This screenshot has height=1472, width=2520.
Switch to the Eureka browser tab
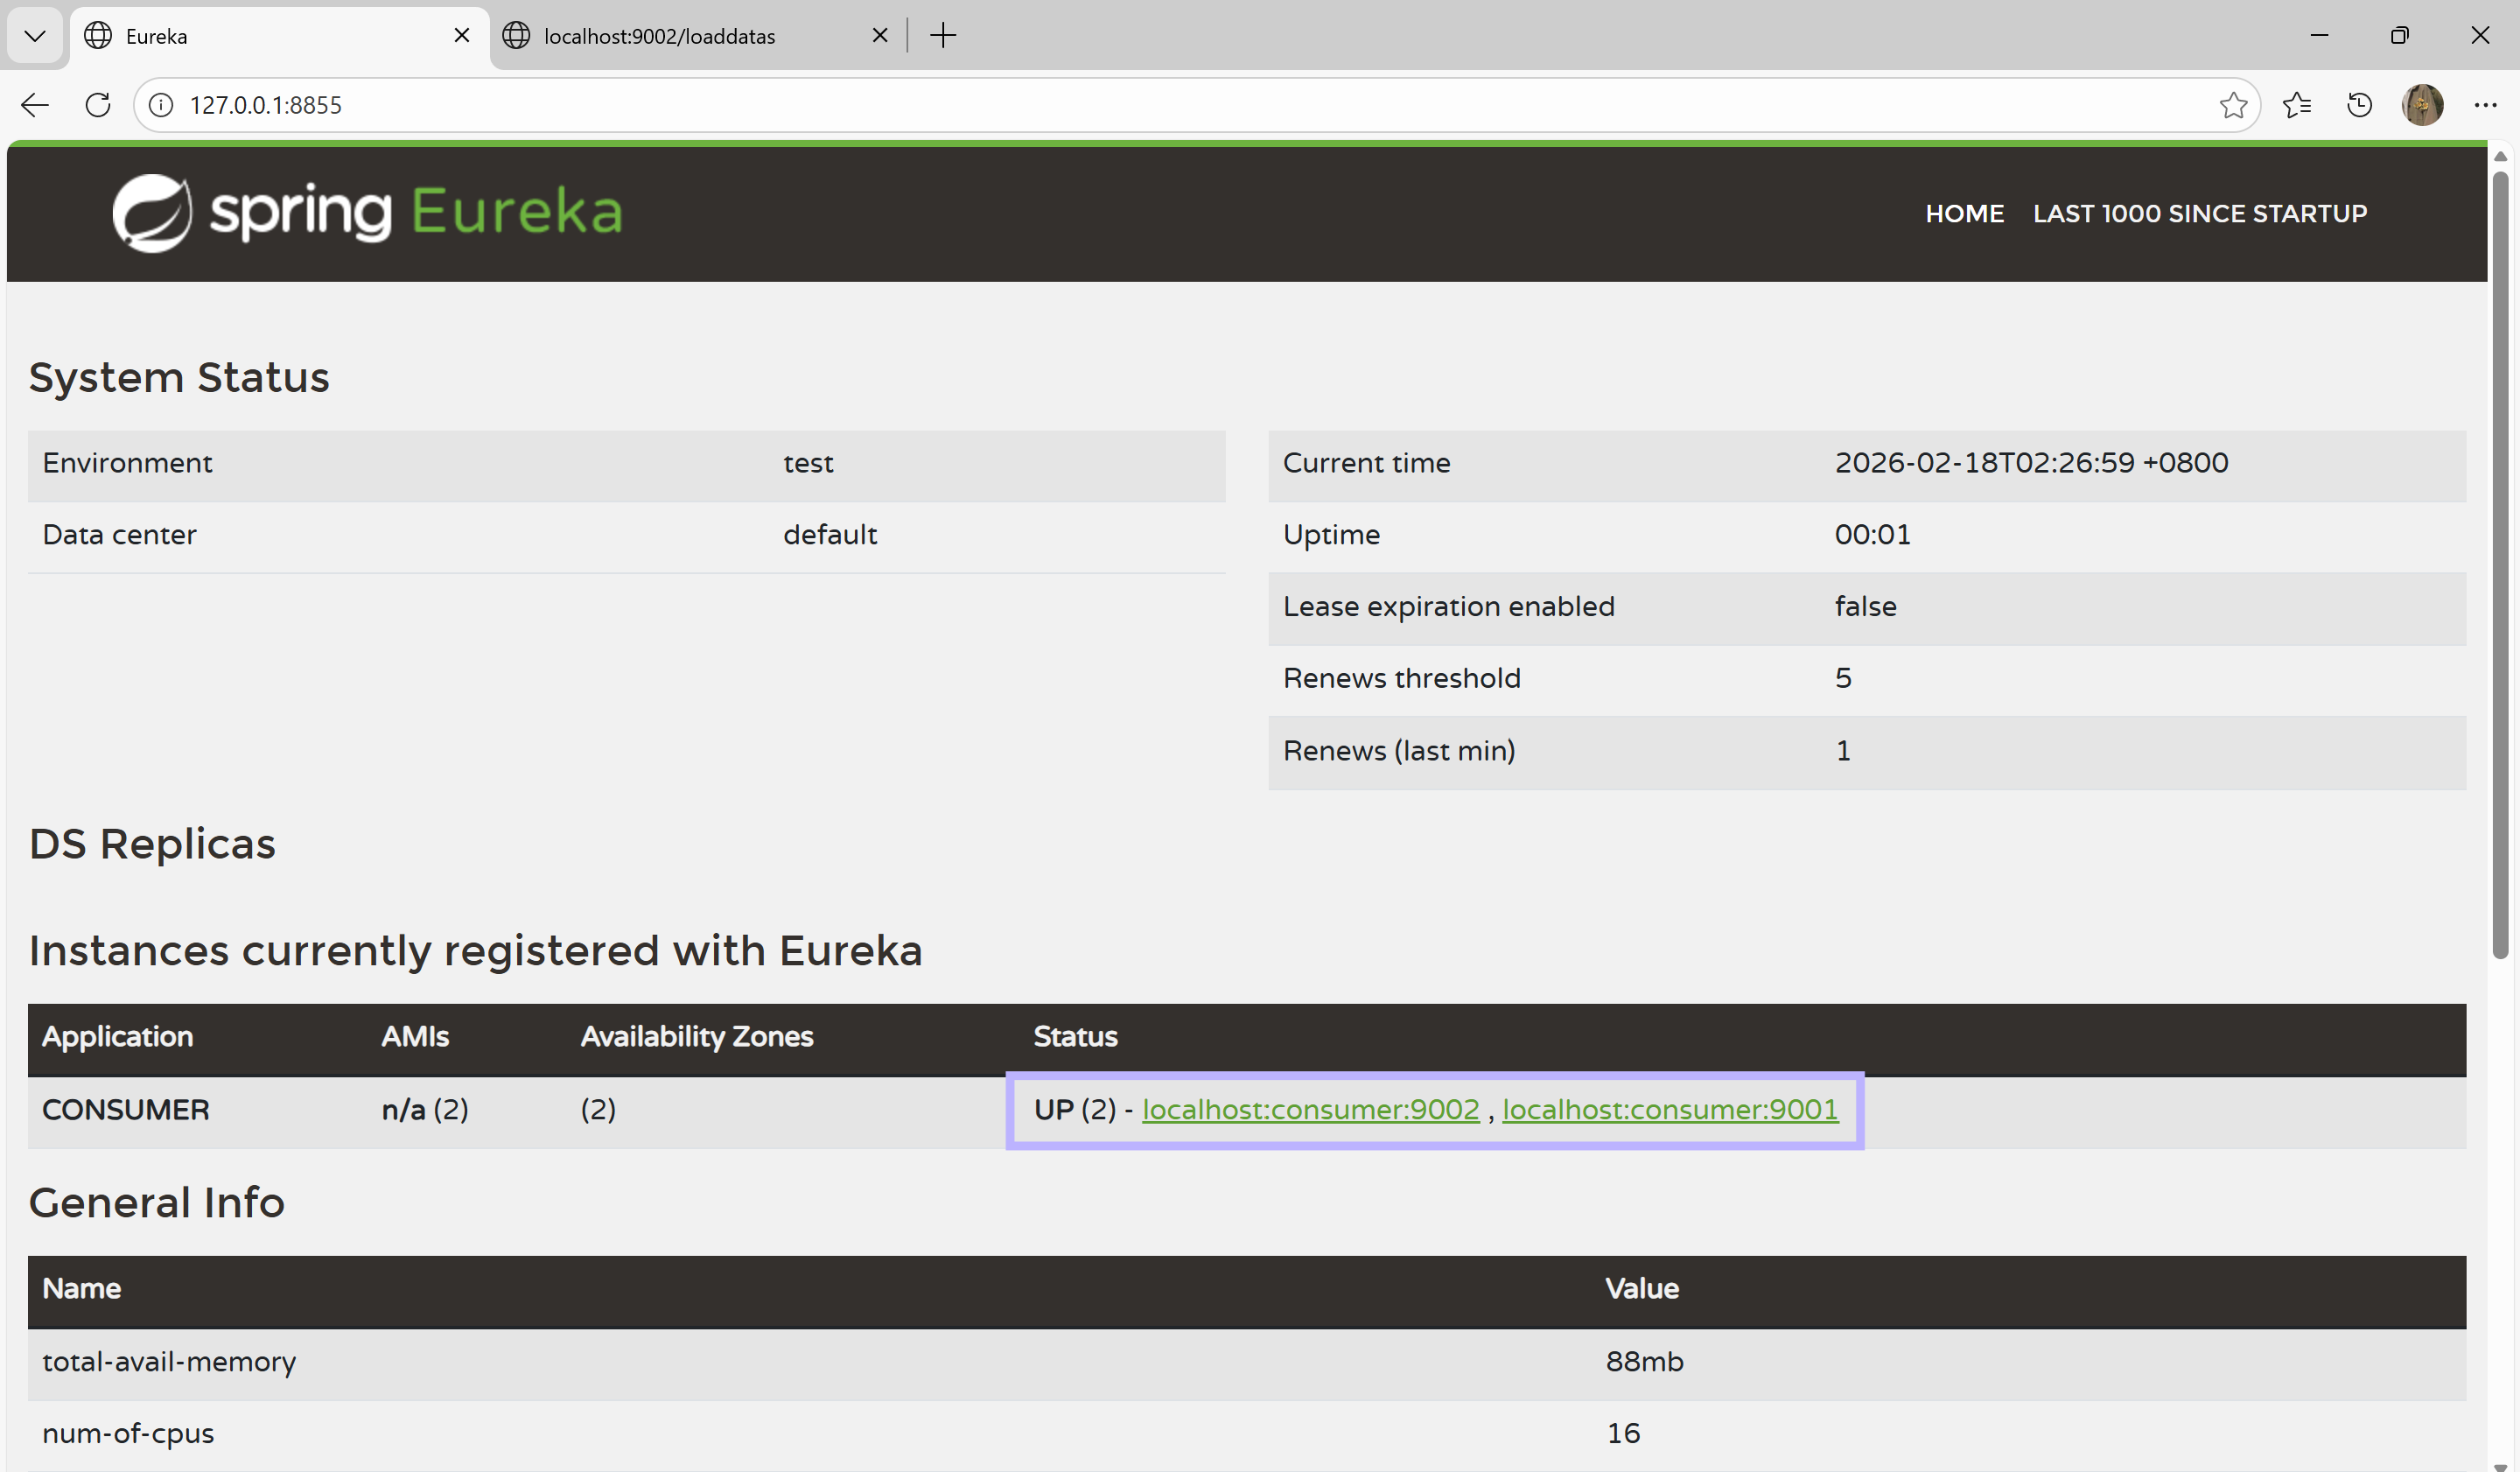280,36
